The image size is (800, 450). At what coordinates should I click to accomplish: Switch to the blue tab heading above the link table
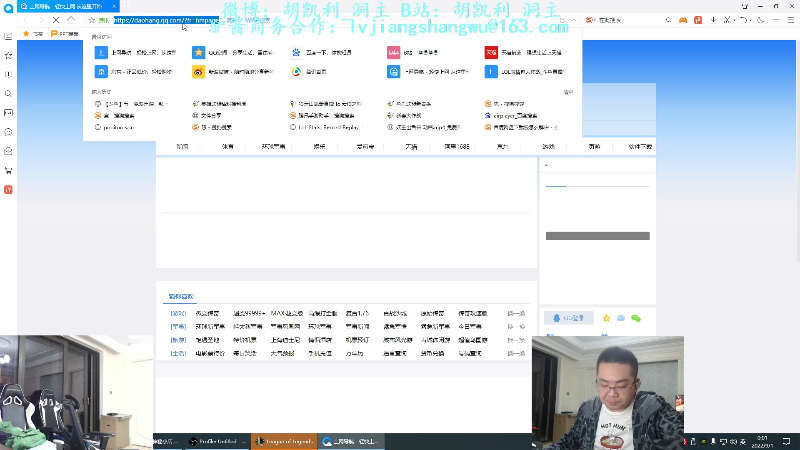(181, 296)
